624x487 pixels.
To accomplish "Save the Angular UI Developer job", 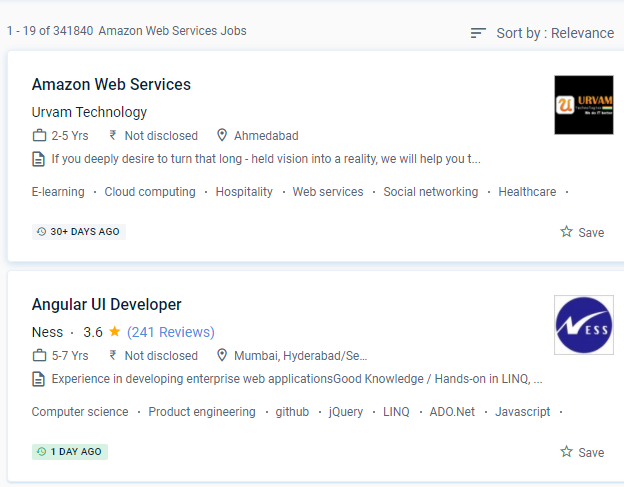I will pyautogui.click(x=582, y=452).
